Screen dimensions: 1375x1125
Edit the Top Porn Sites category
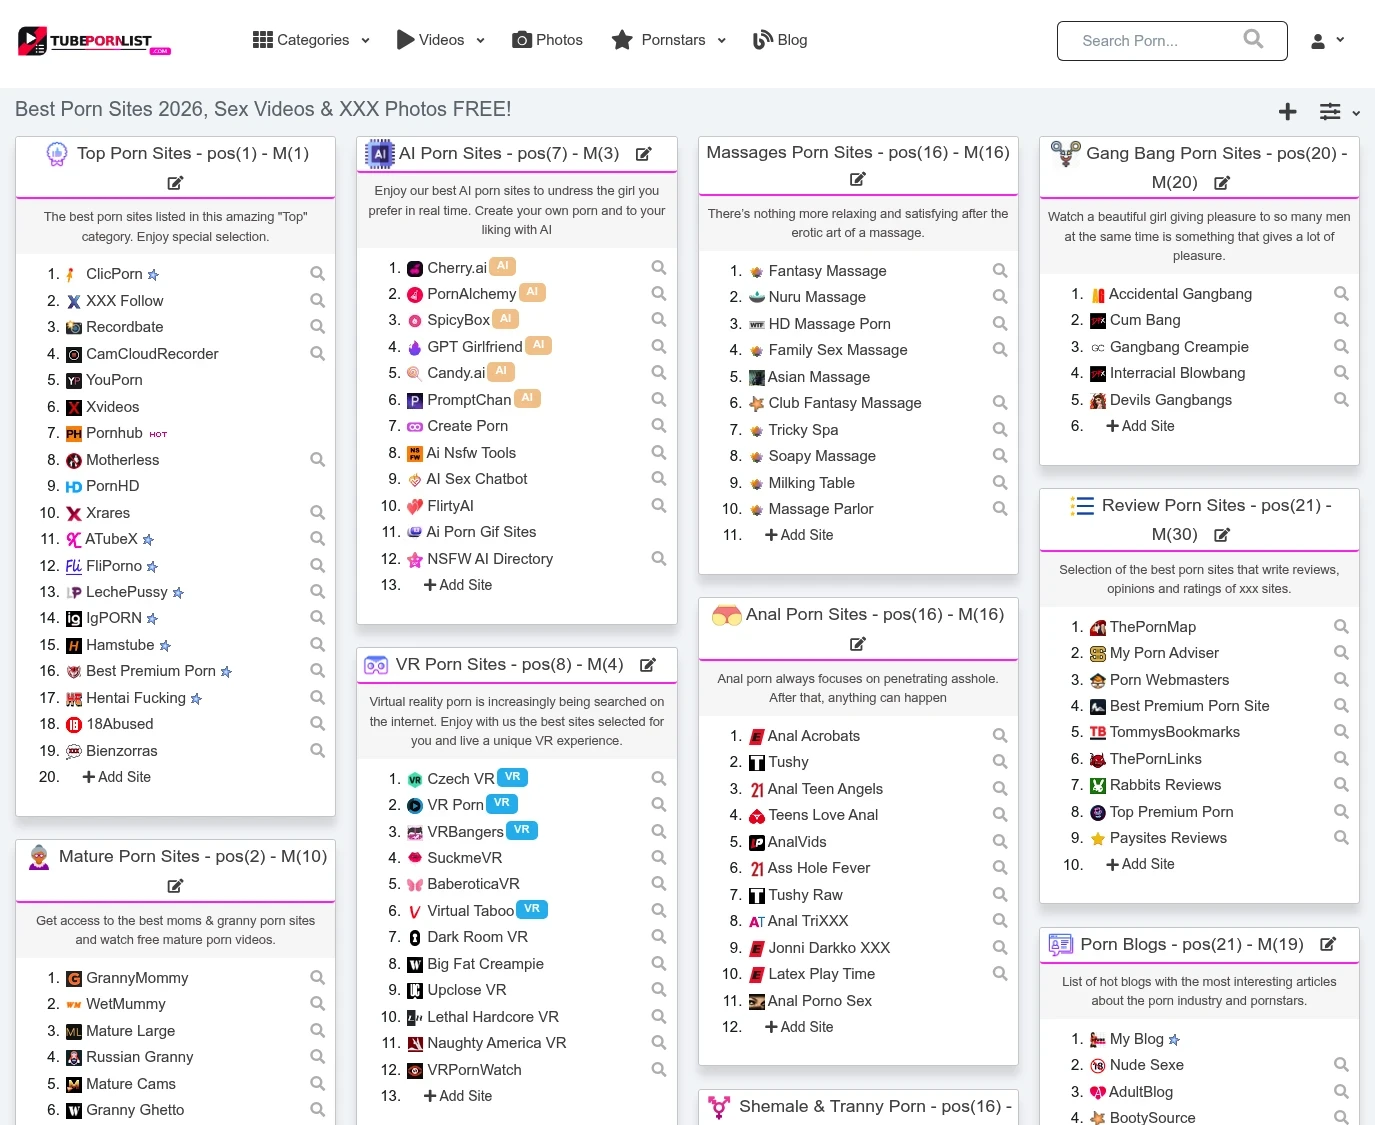click(x=175, y=183)
